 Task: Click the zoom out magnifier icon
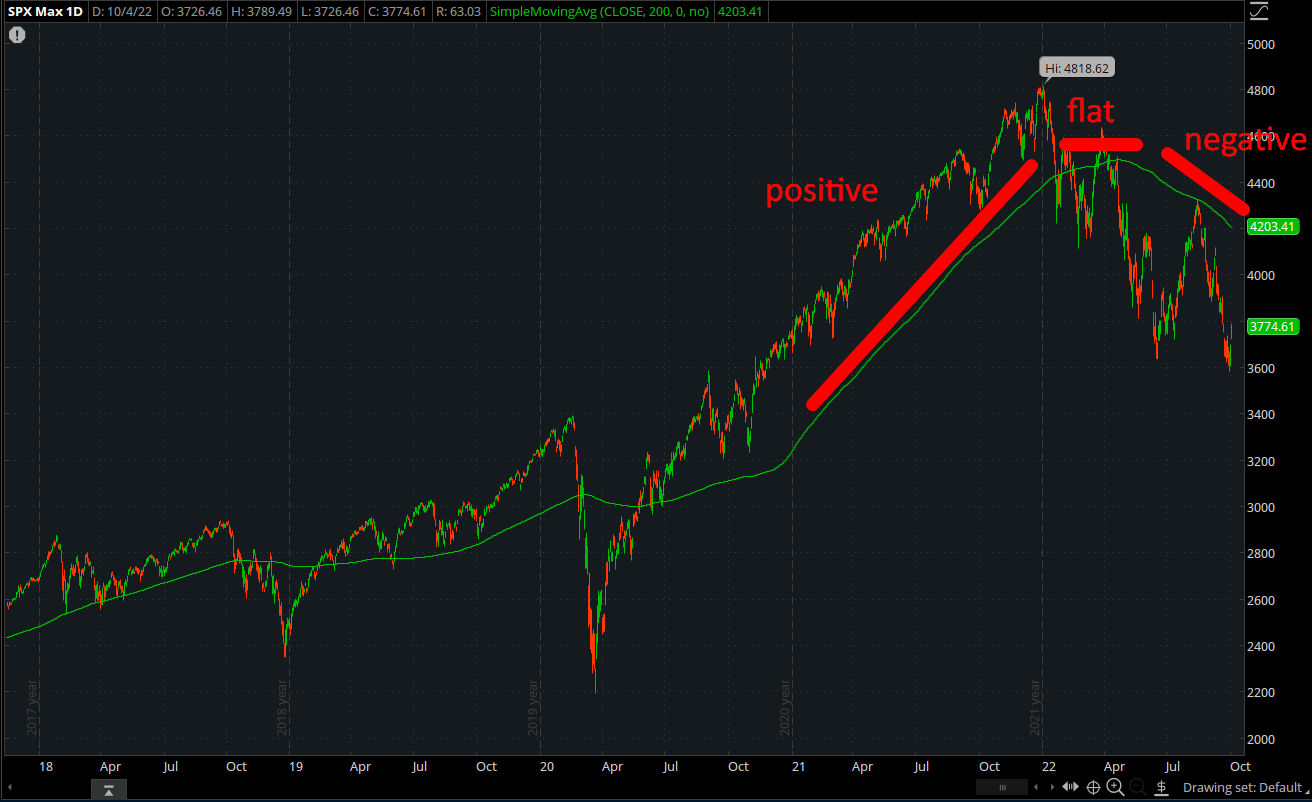1138,787
